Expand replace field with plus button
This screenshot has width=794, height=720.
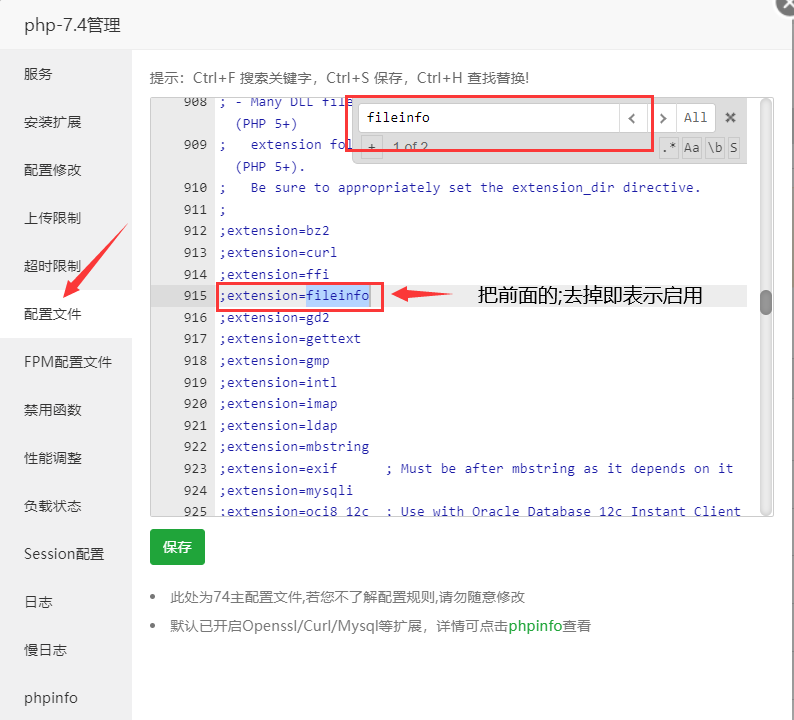(372, 148)
